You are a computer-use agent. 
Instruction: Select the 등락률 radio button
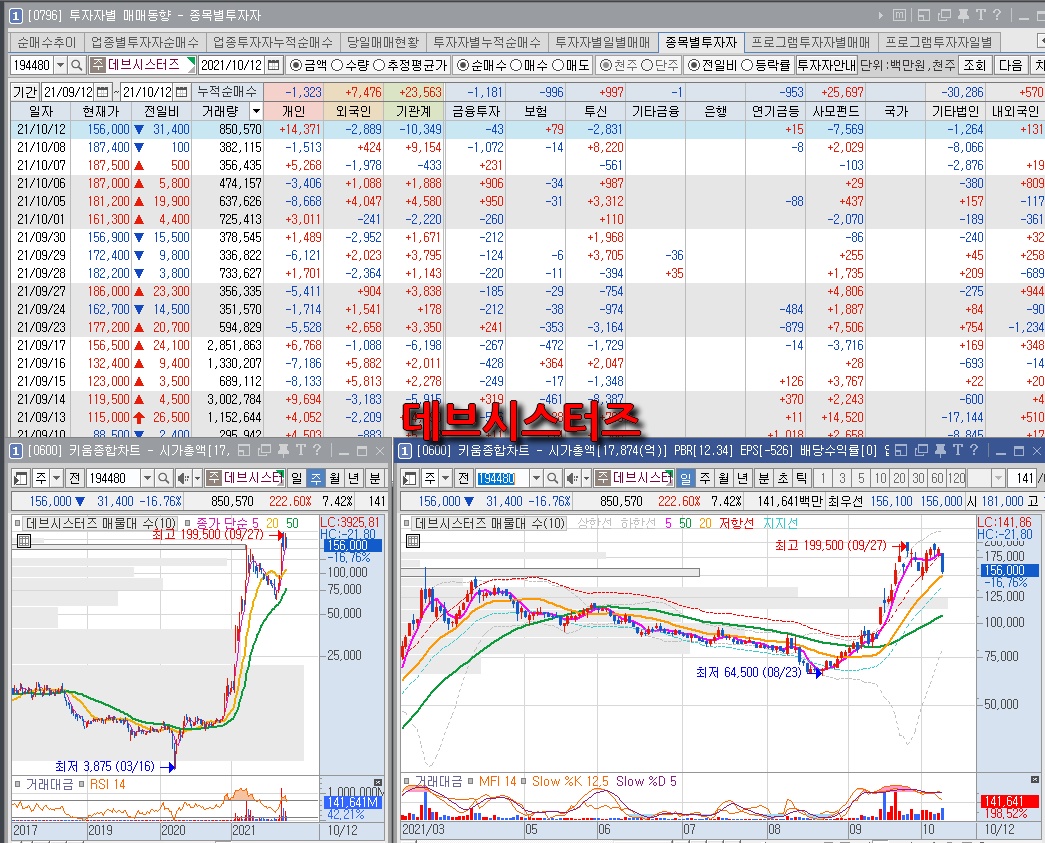tap(746, 65)
